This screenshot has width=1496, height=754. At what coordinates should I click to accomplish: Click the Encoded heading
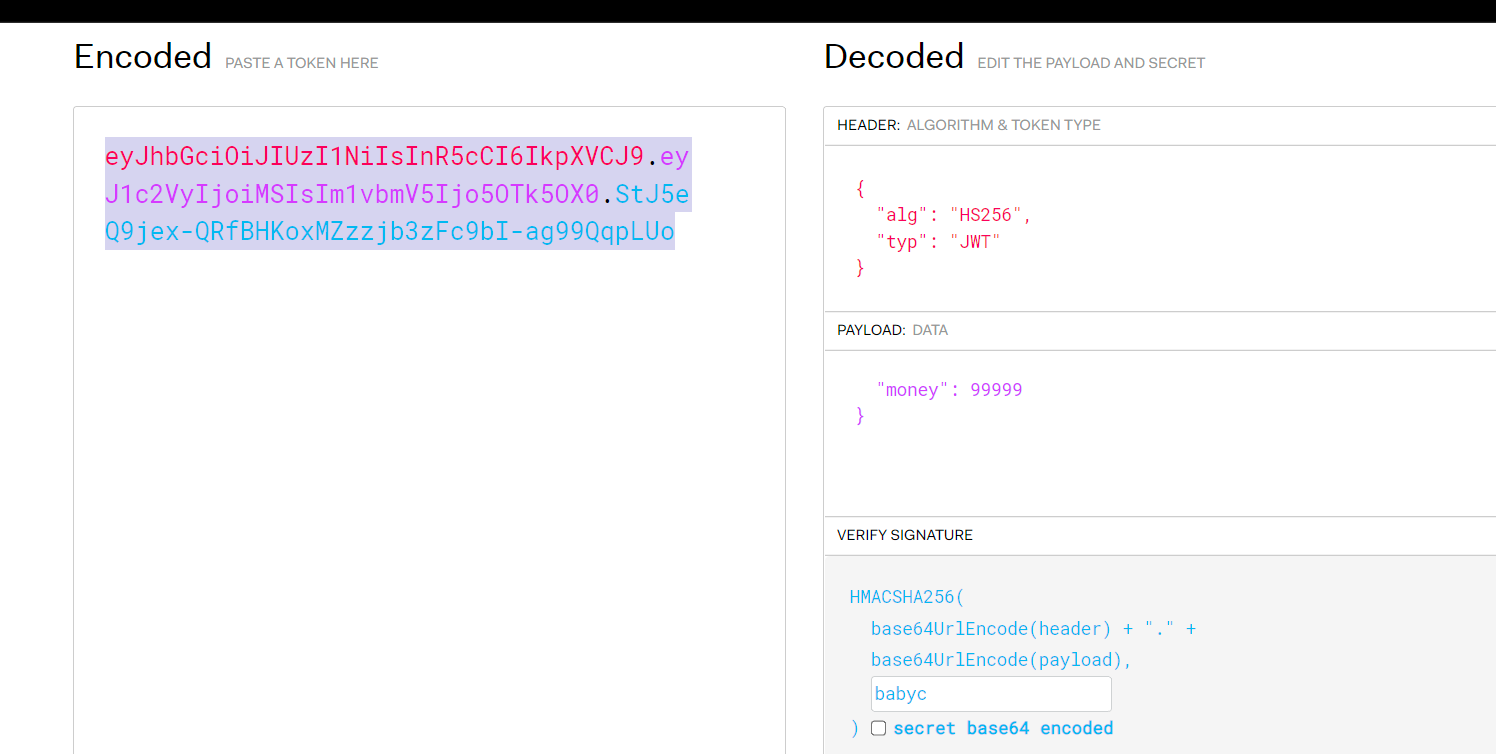(x=143, y=57)
